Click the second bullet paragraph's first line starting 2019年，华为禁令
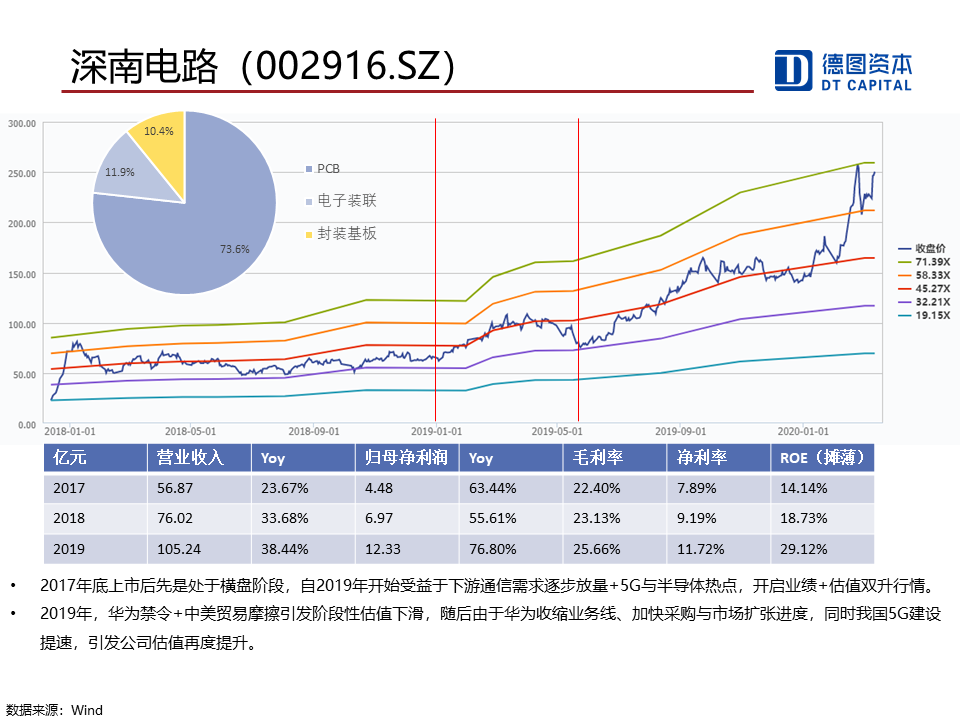 pyautogui.click(x=491, y=613)
